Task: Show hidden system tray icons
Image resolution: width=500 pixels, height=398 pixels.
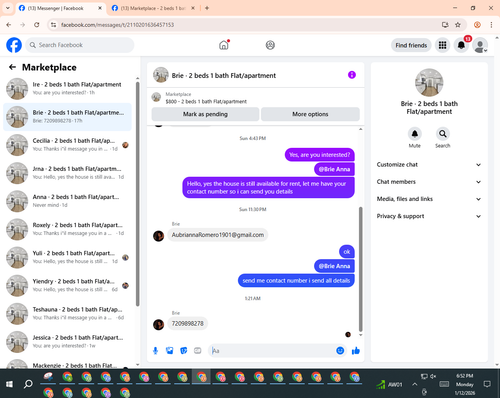Action: click(x=414, y=384)
